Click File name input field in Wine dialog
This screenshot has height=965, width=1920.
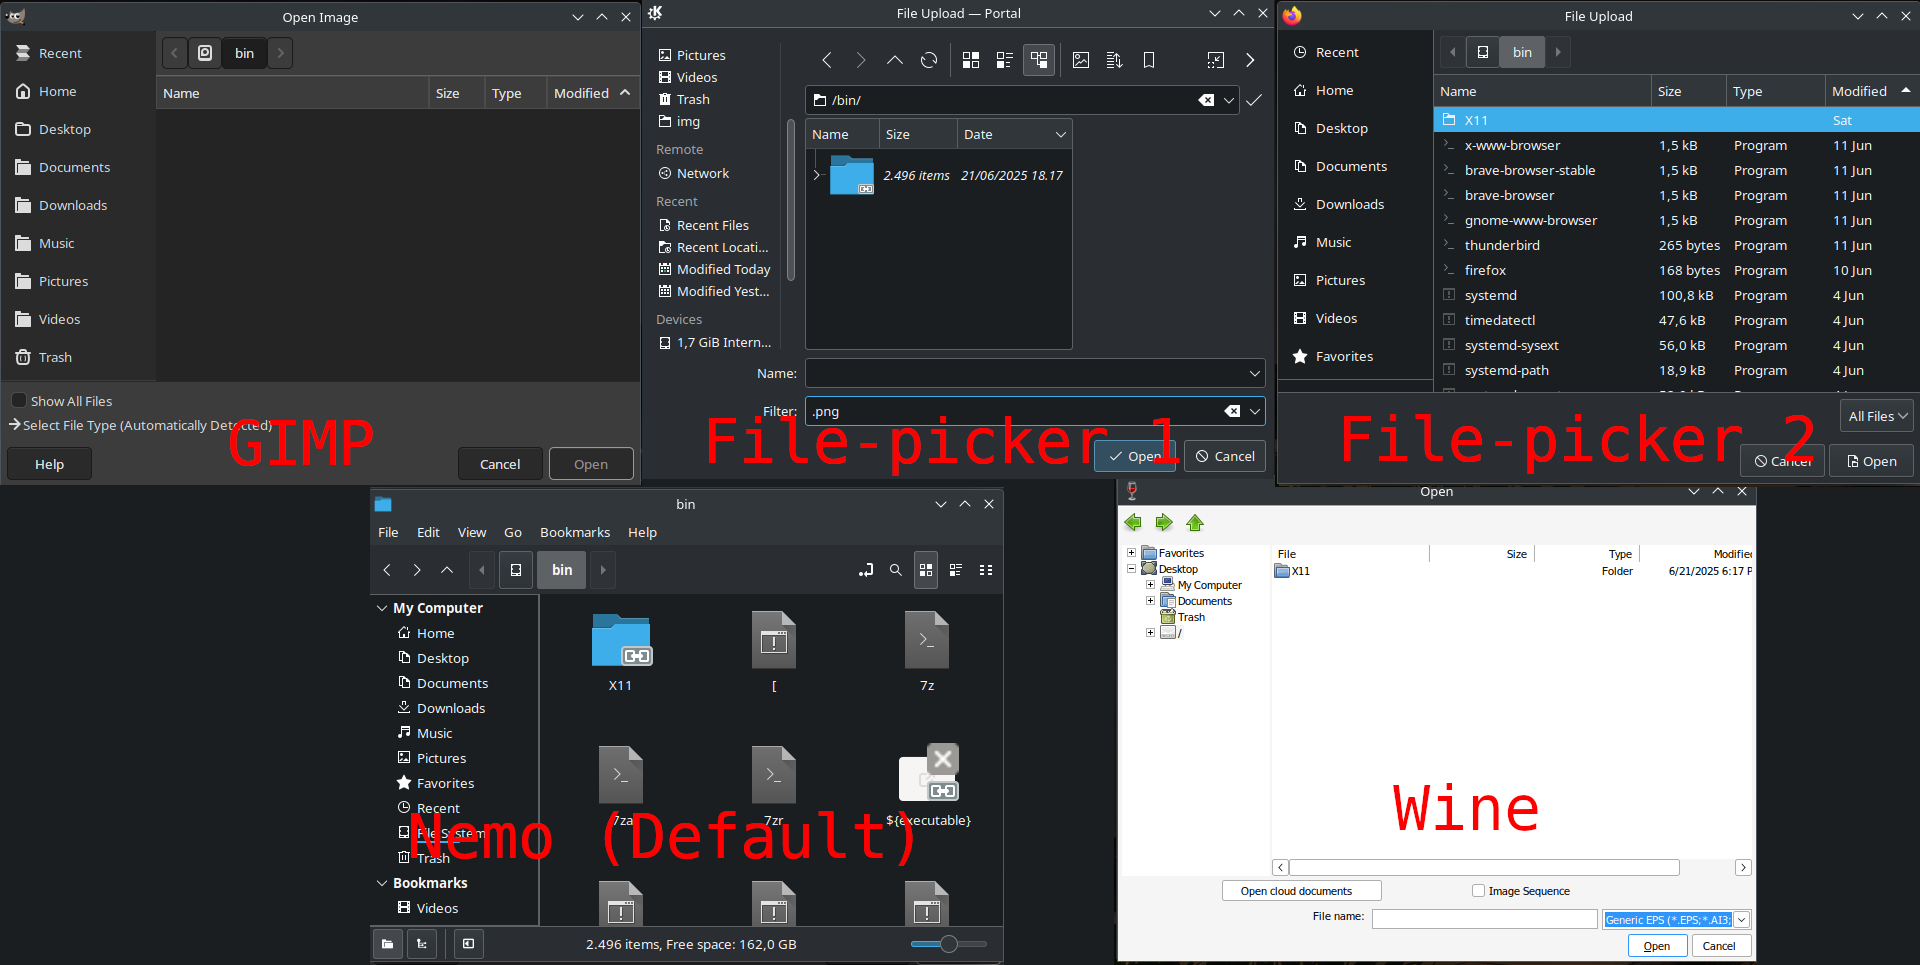[1484, 919]
